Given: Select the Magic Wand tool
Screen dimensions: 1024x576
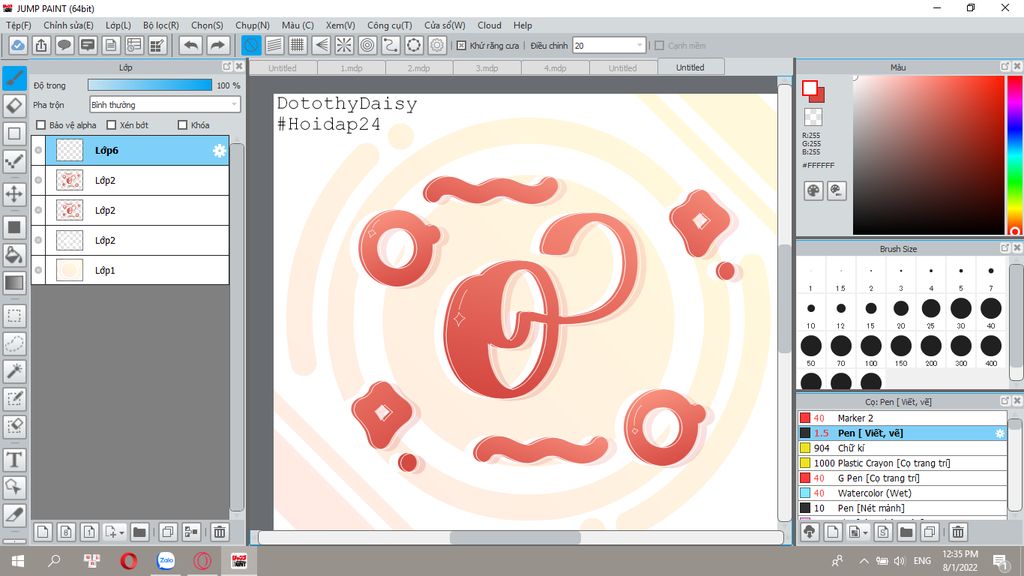Looking at the screenshot, I should click(x=14, y=371).
